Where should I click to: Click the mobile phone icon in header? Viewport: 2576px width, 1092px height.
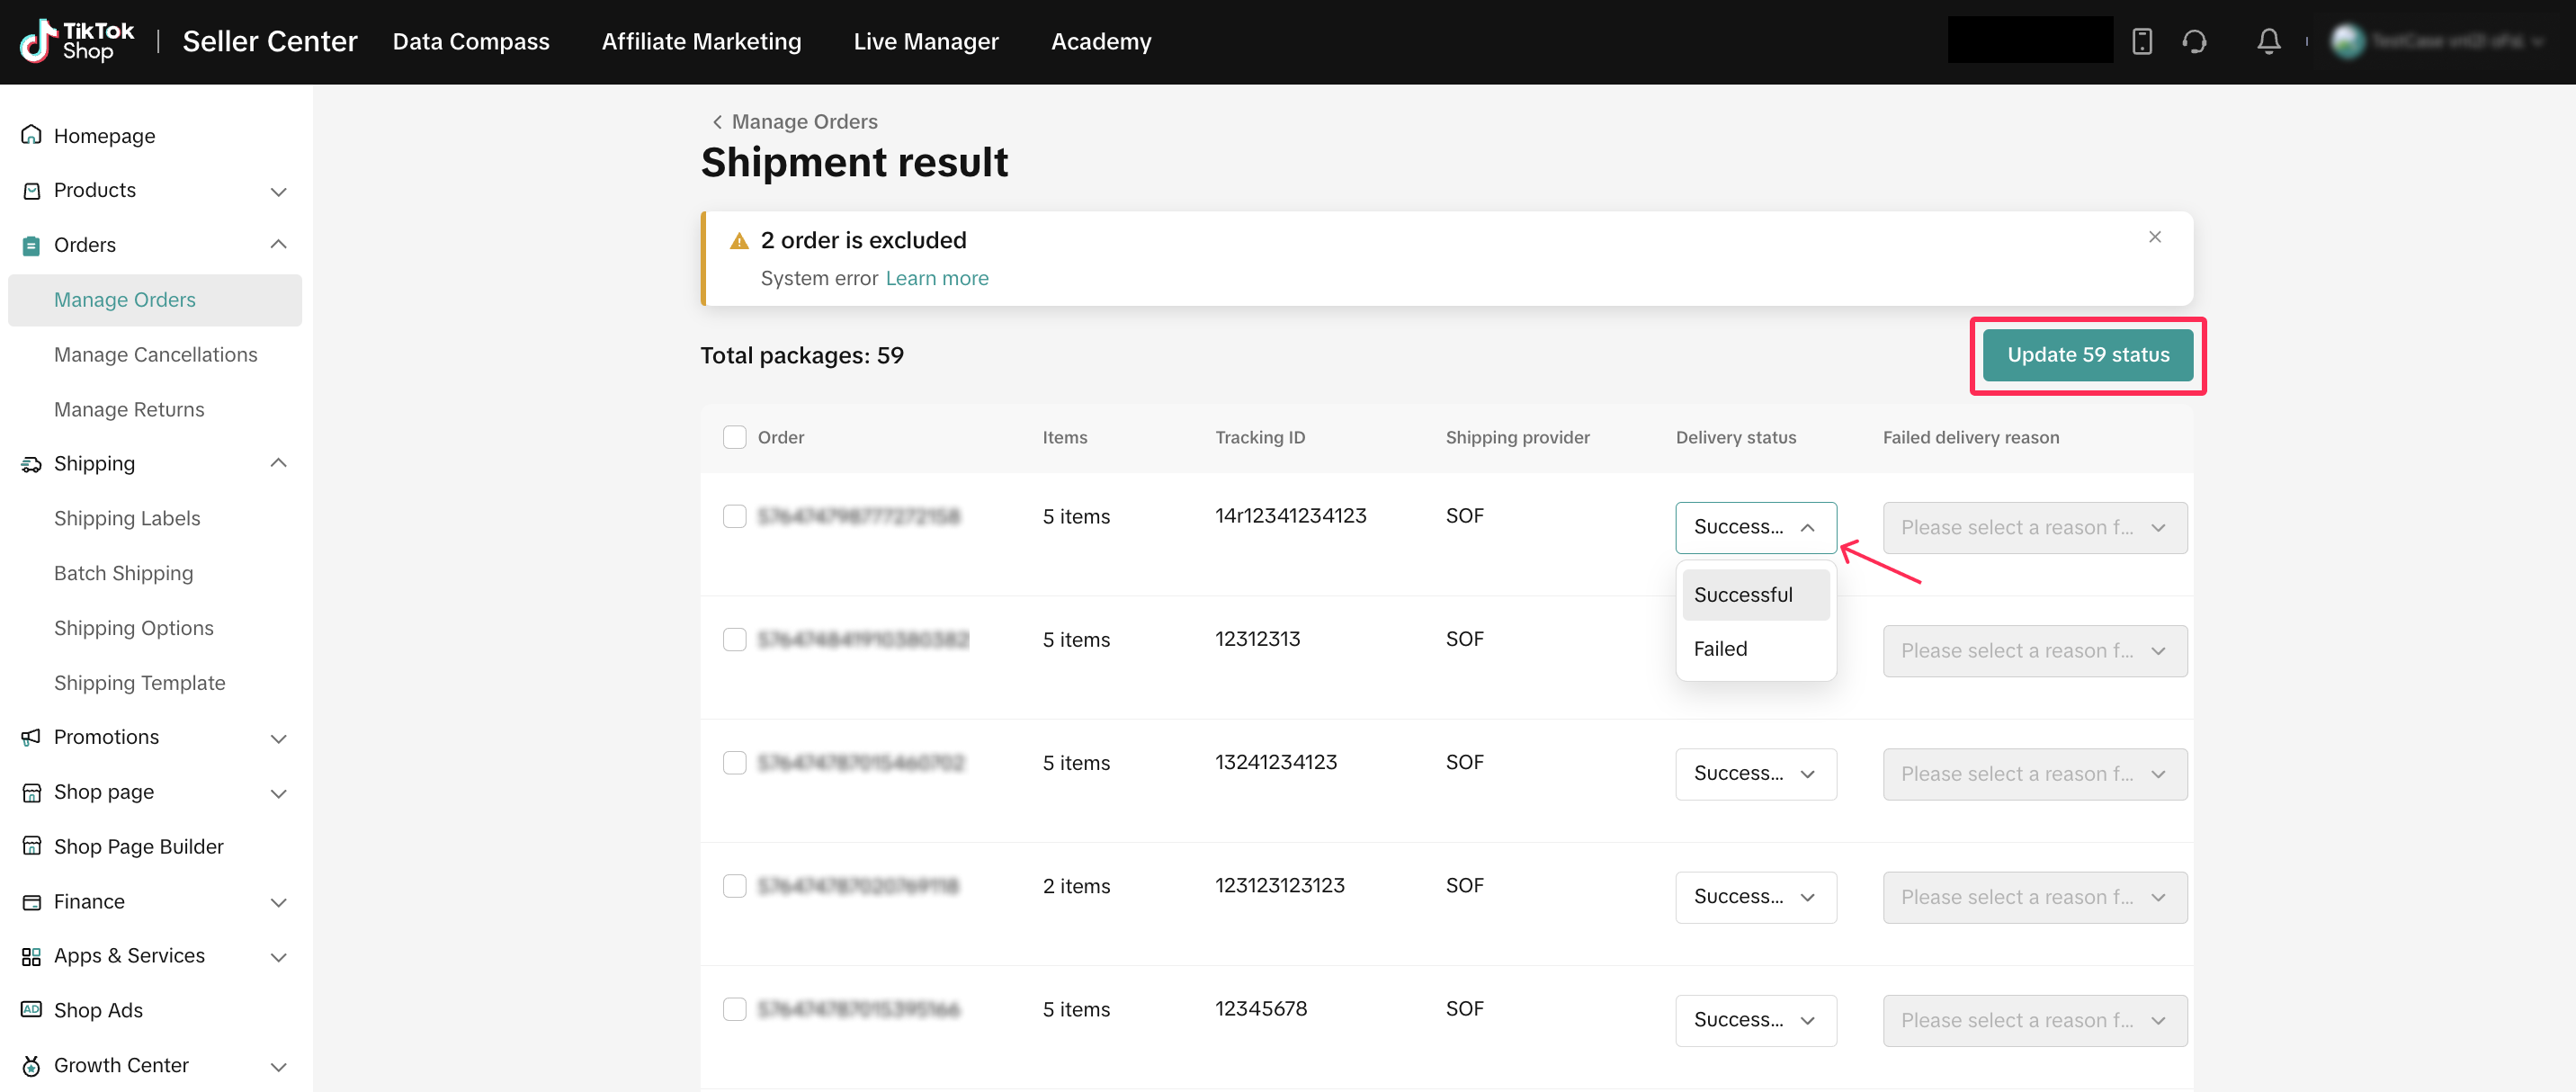coord(2141,41)
